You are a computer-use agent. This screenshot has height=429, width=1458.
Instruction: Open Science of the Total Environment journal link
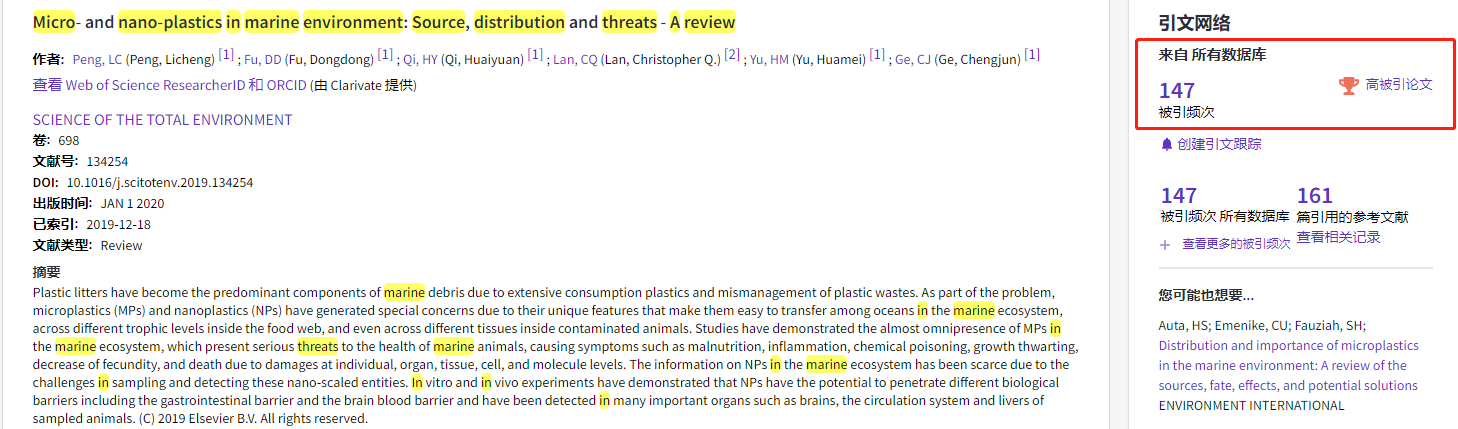[x=162, y=120]
